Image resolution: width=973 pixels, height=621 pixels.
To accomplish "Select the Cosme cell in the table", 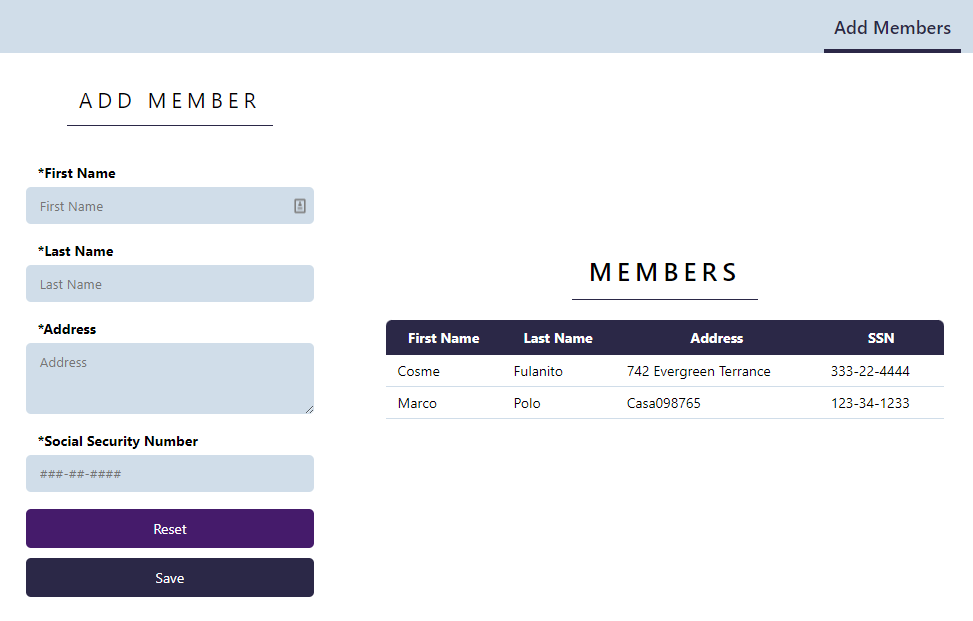I will [419, 371].
